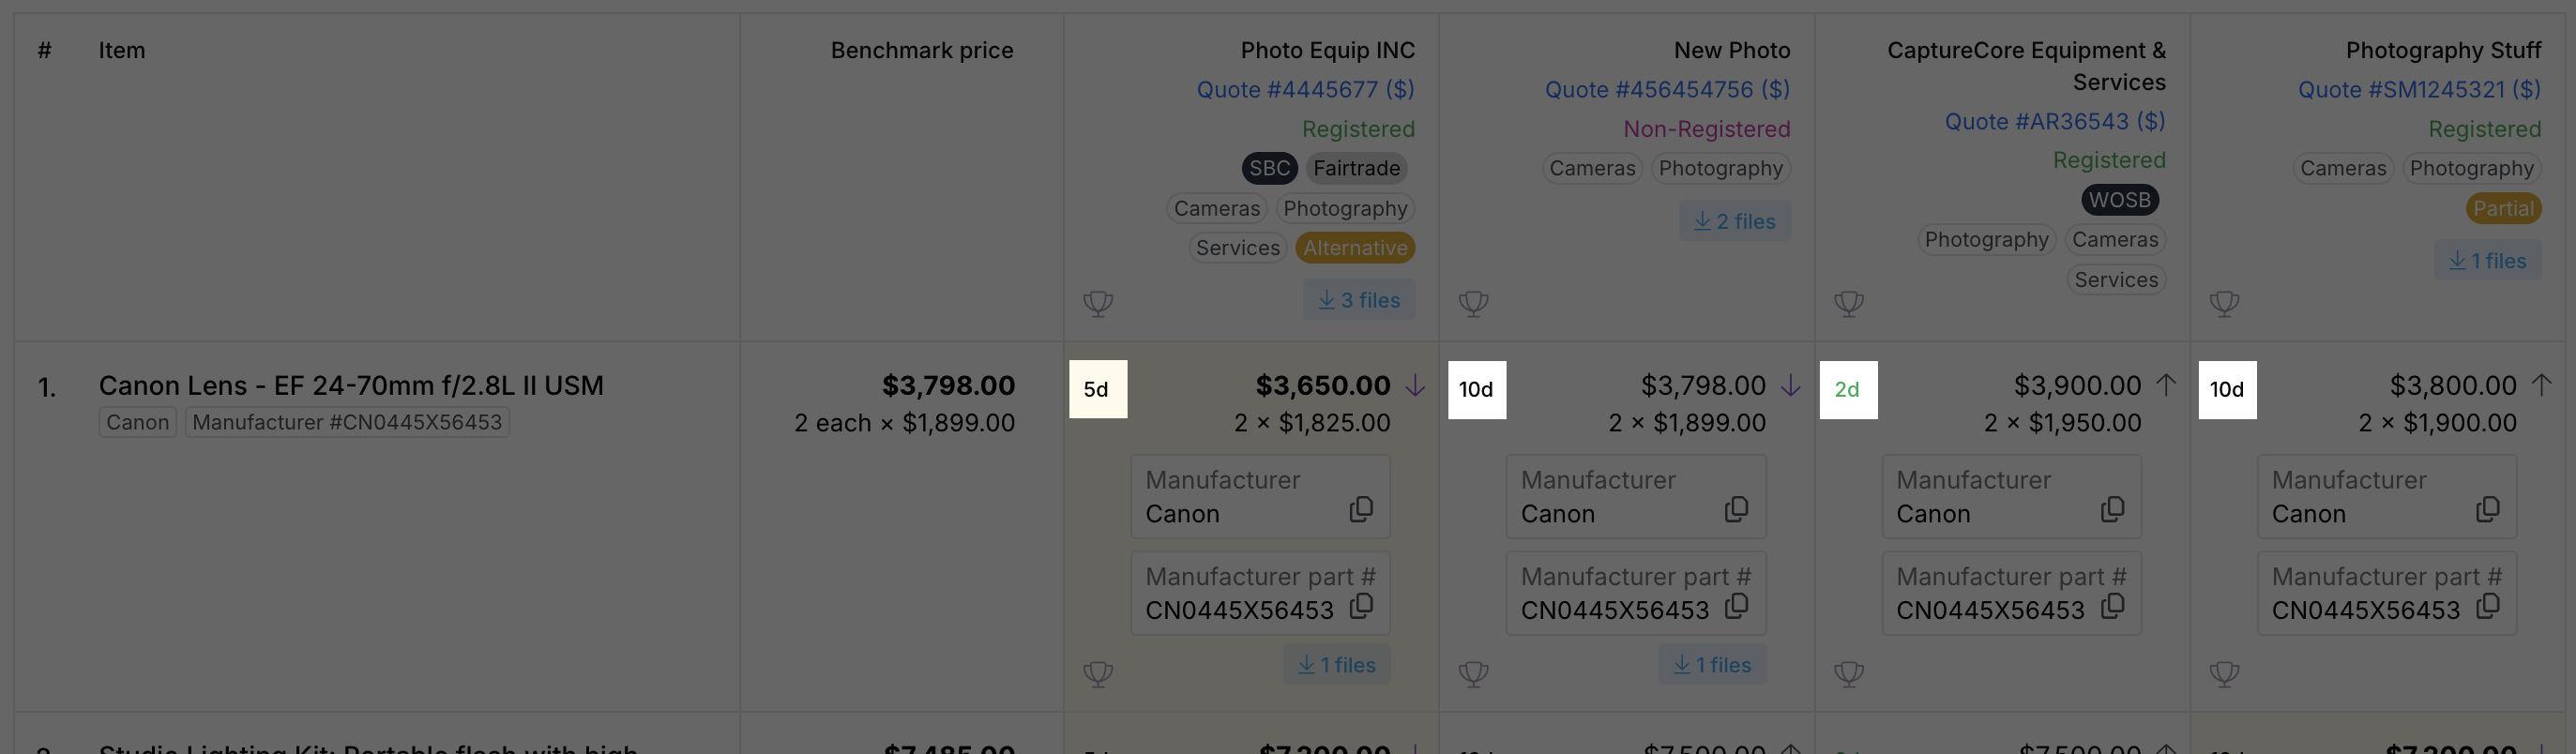Download 2 files from New Photo
This screenshot has height=754, width=2576.
point(1734,221)
